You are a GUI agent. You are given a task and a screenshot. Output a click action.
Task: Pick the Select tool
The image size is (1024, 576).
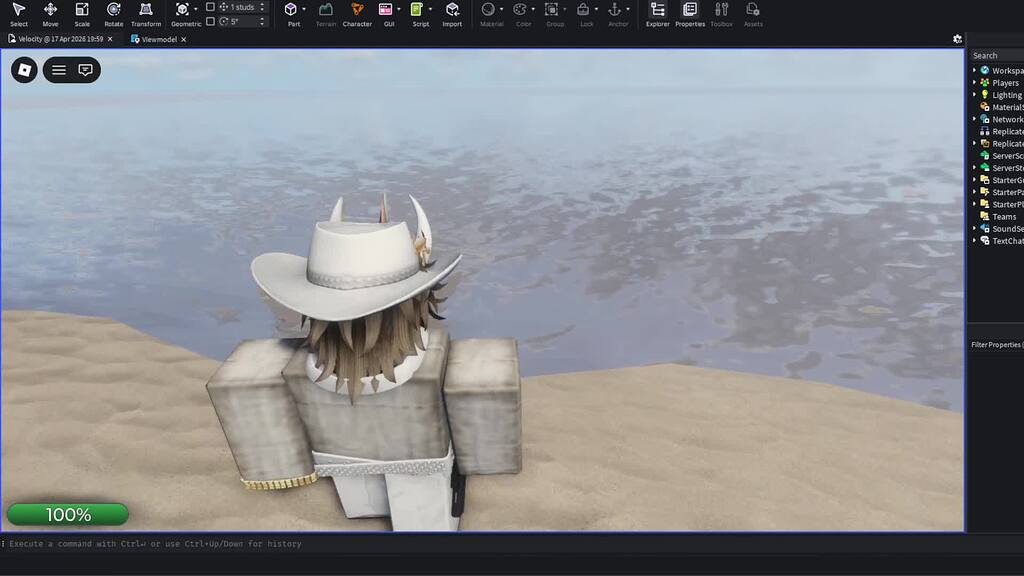pyautogui.click(x=18, y=14)
